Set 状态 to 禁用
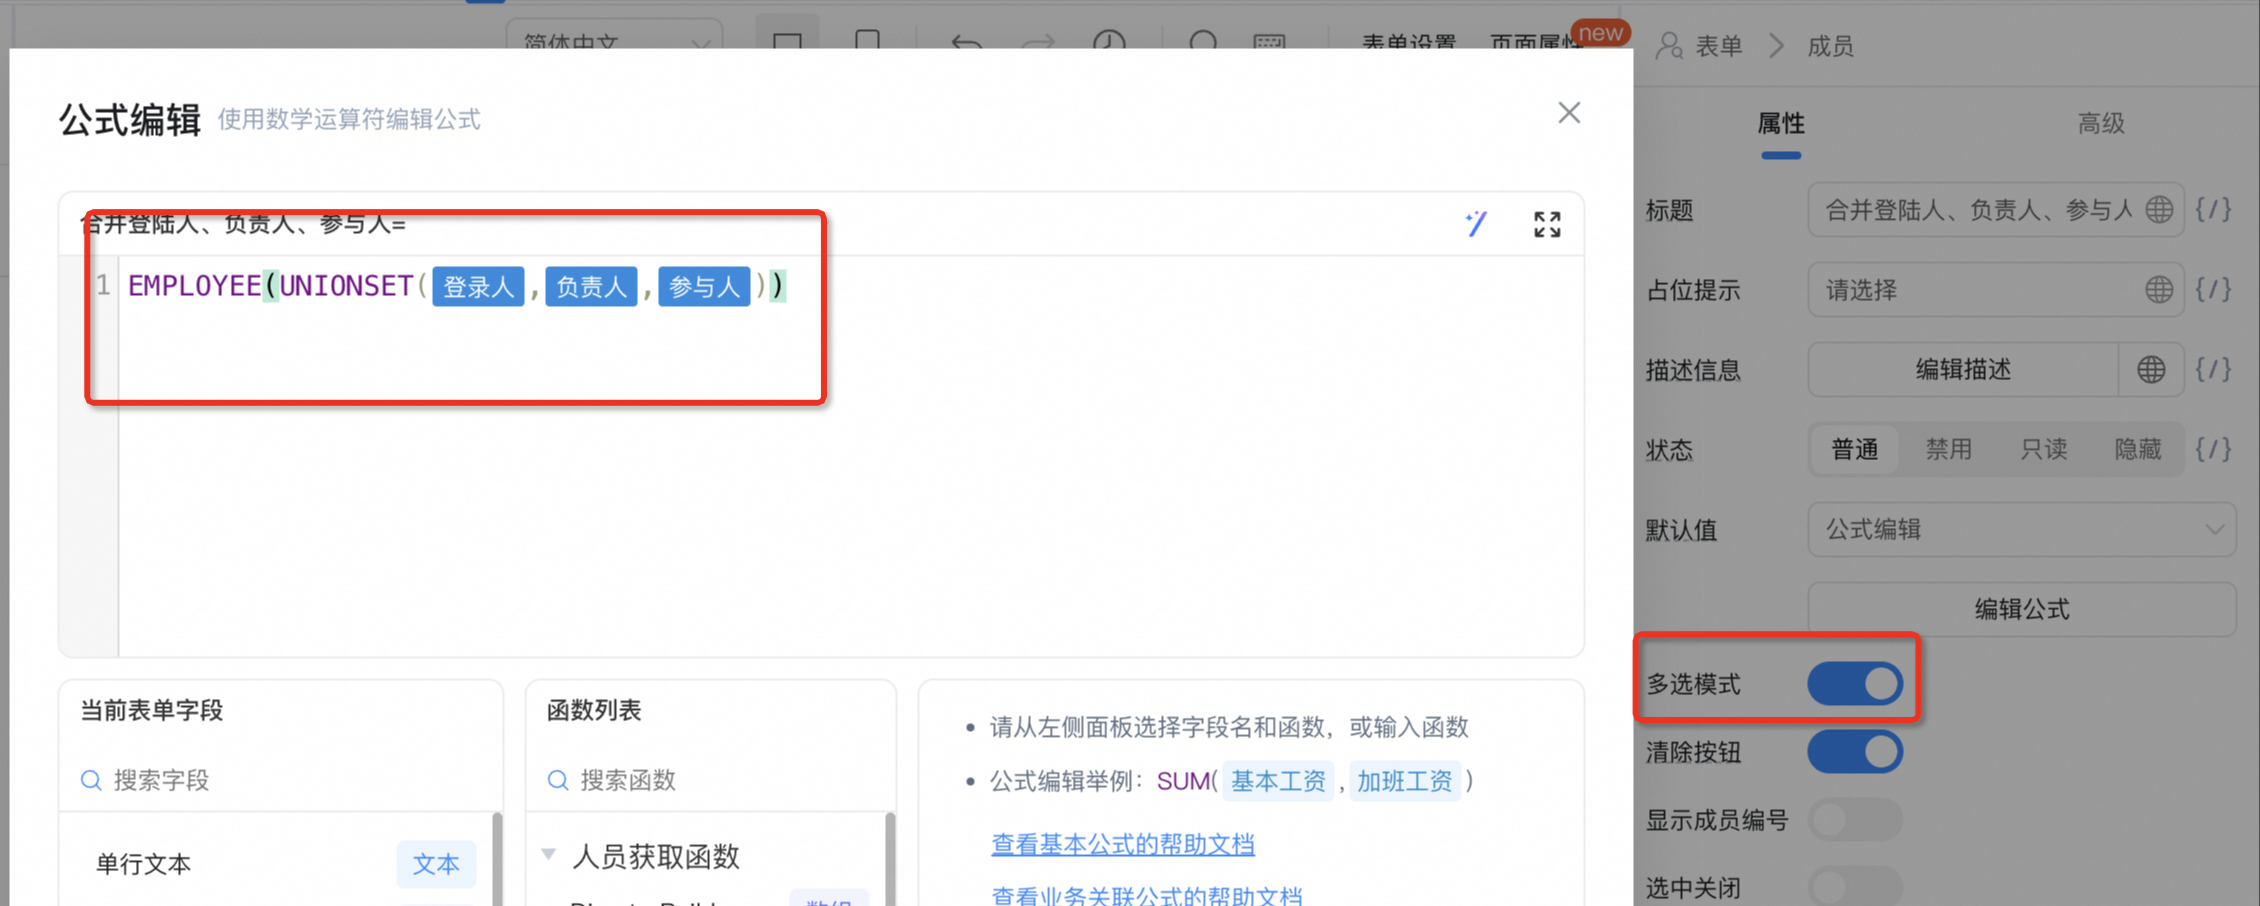This screenshot has height=906, width=2260. tap(1949, 450)
